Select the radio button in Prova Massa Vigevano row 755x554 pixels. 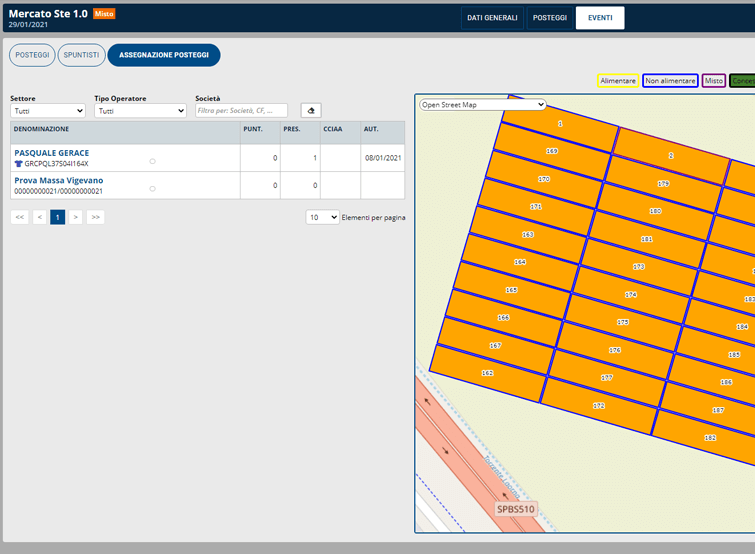pyautogui.click(x=153, y=189)
